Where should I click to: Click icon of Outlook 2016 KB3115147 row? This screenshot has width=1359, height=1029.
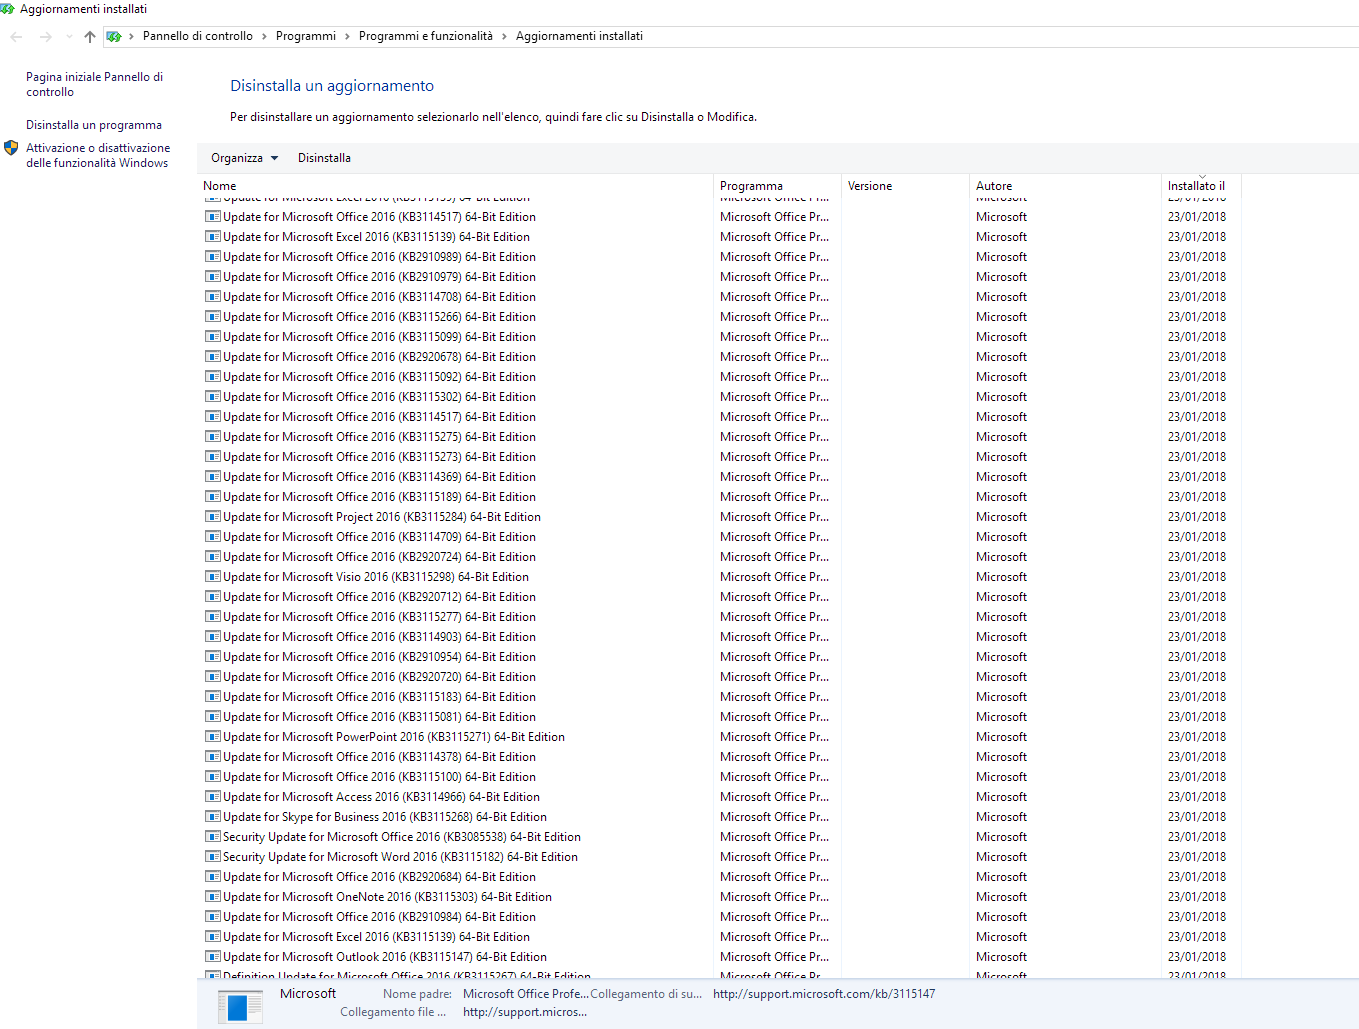click(x=212, y=957)
